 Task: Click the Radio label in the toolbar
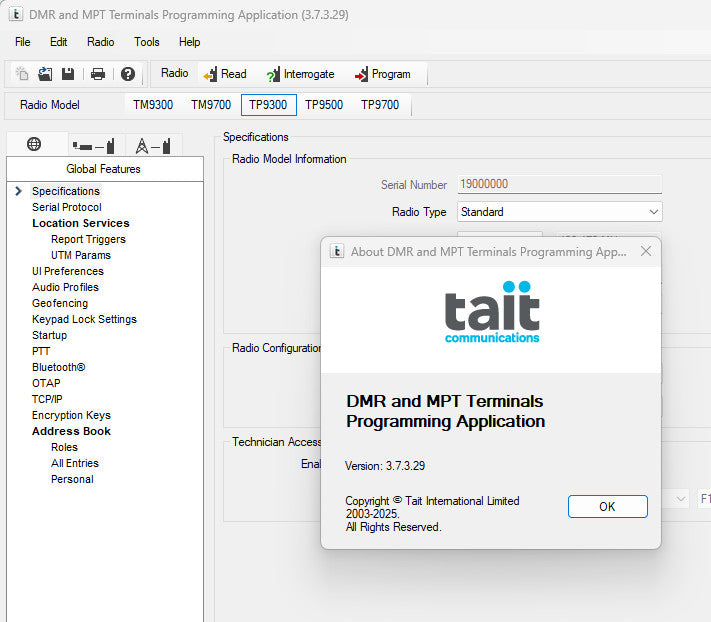point(175,73)
